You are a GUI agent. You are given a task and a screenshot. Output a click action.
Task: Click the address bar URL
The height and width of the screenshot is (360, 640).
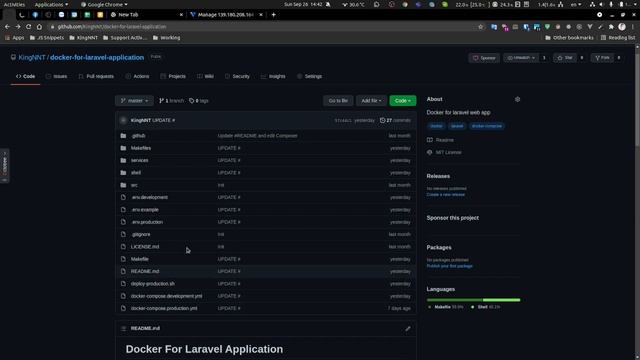pyautogui.click(x=112, y=27)
